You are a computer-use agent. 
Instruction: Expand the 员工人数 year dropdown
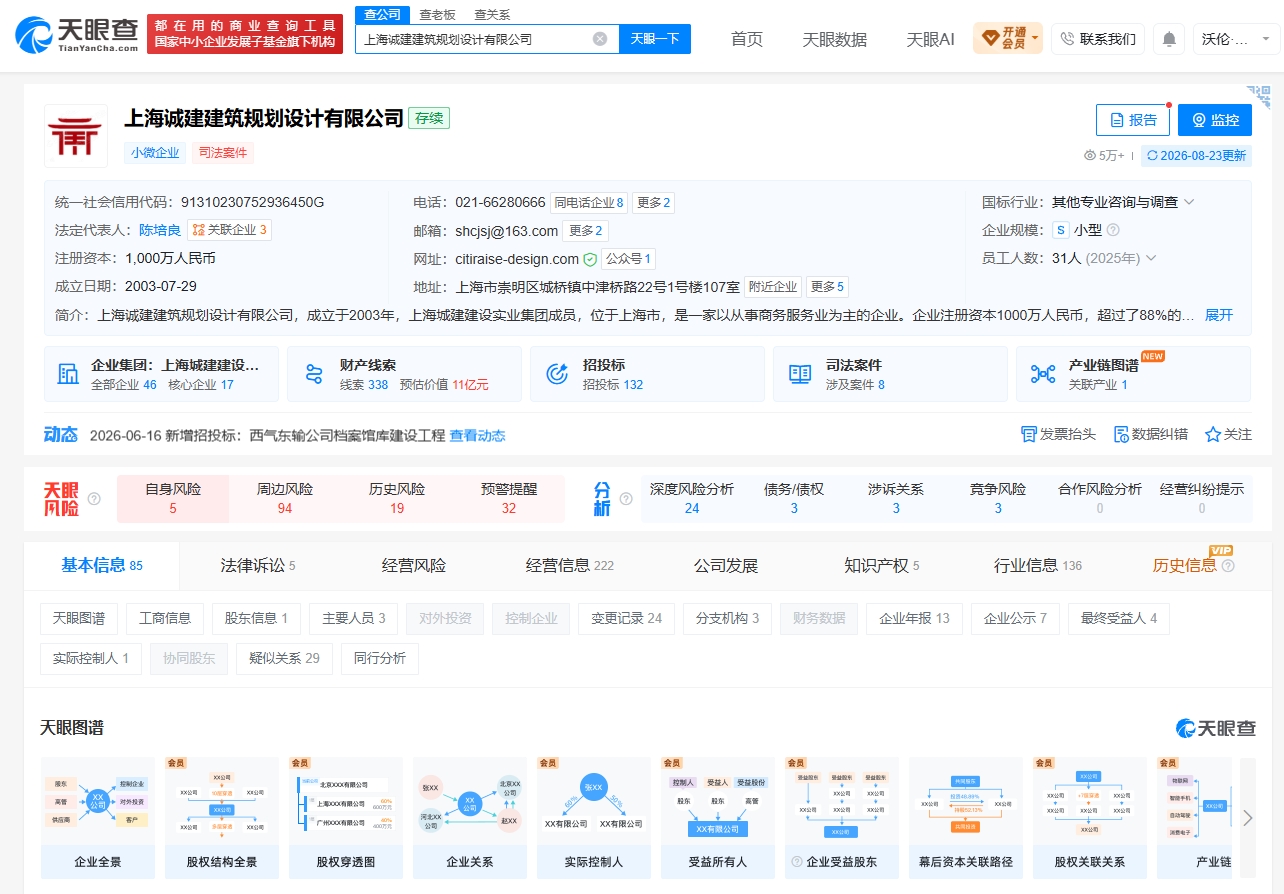coord(1151,258)
